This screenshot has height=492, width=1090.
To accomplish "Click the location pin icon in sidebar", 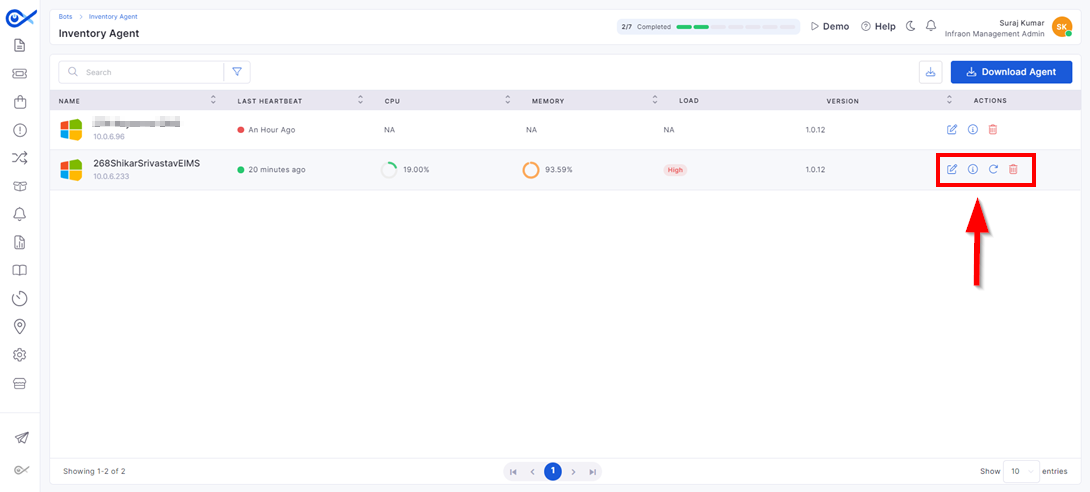I will pos(19,327).
